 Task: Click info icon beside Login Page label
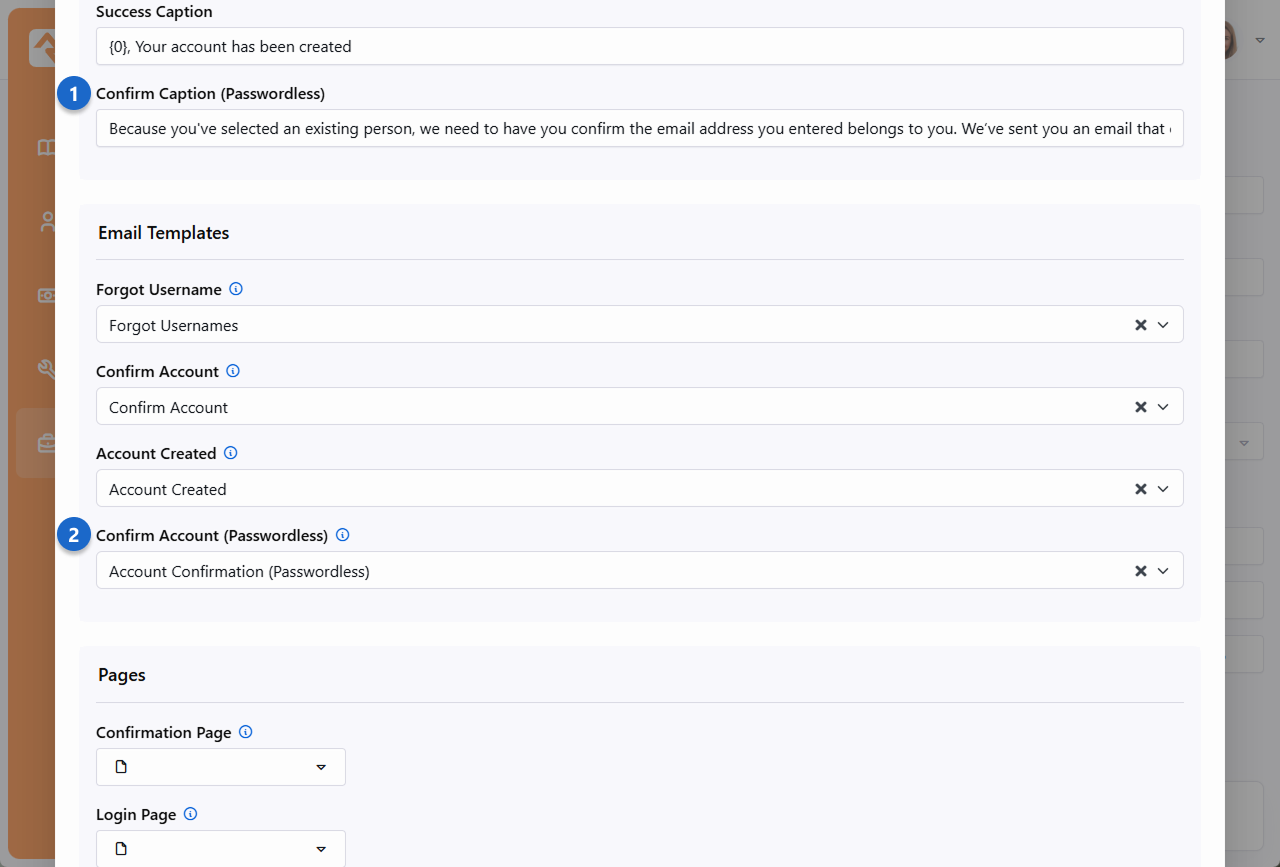(x=191, y=814)
